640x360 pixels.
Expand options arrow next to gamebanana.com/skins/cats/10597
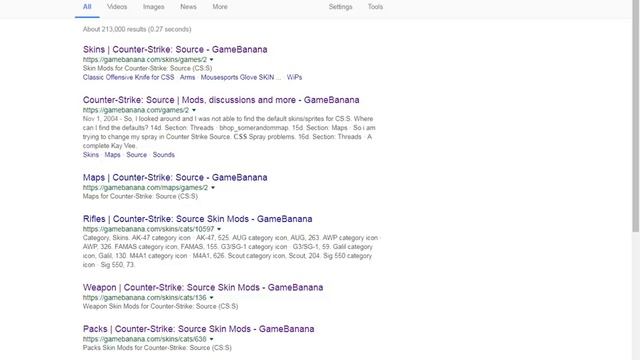pyautogui.click(x=219, y=229)
